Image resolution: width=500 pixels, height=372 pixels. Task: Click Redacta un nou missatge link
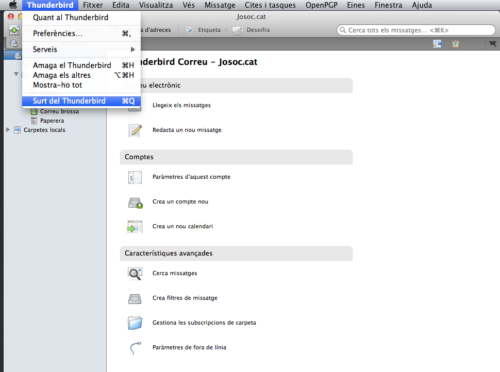point(187,130)
